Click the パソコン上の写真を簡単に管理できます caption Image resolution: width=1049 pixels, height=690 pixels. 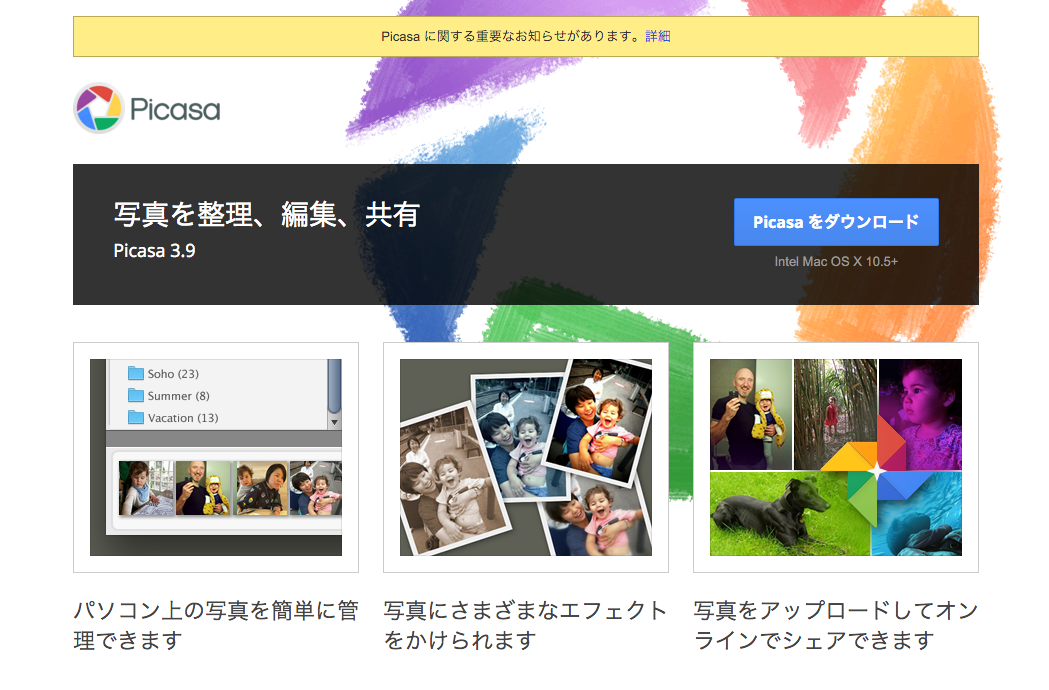tap(215, 625)
